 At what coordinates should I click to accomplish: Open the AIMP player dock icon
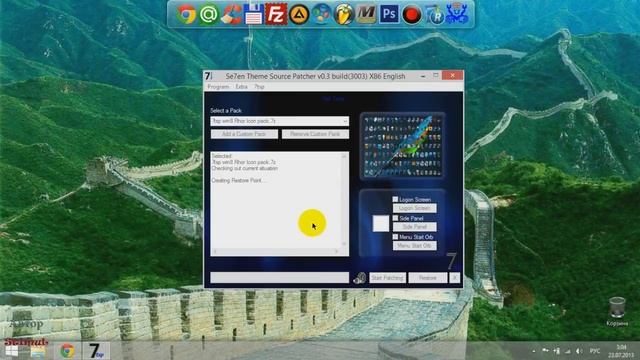(299, 15)
